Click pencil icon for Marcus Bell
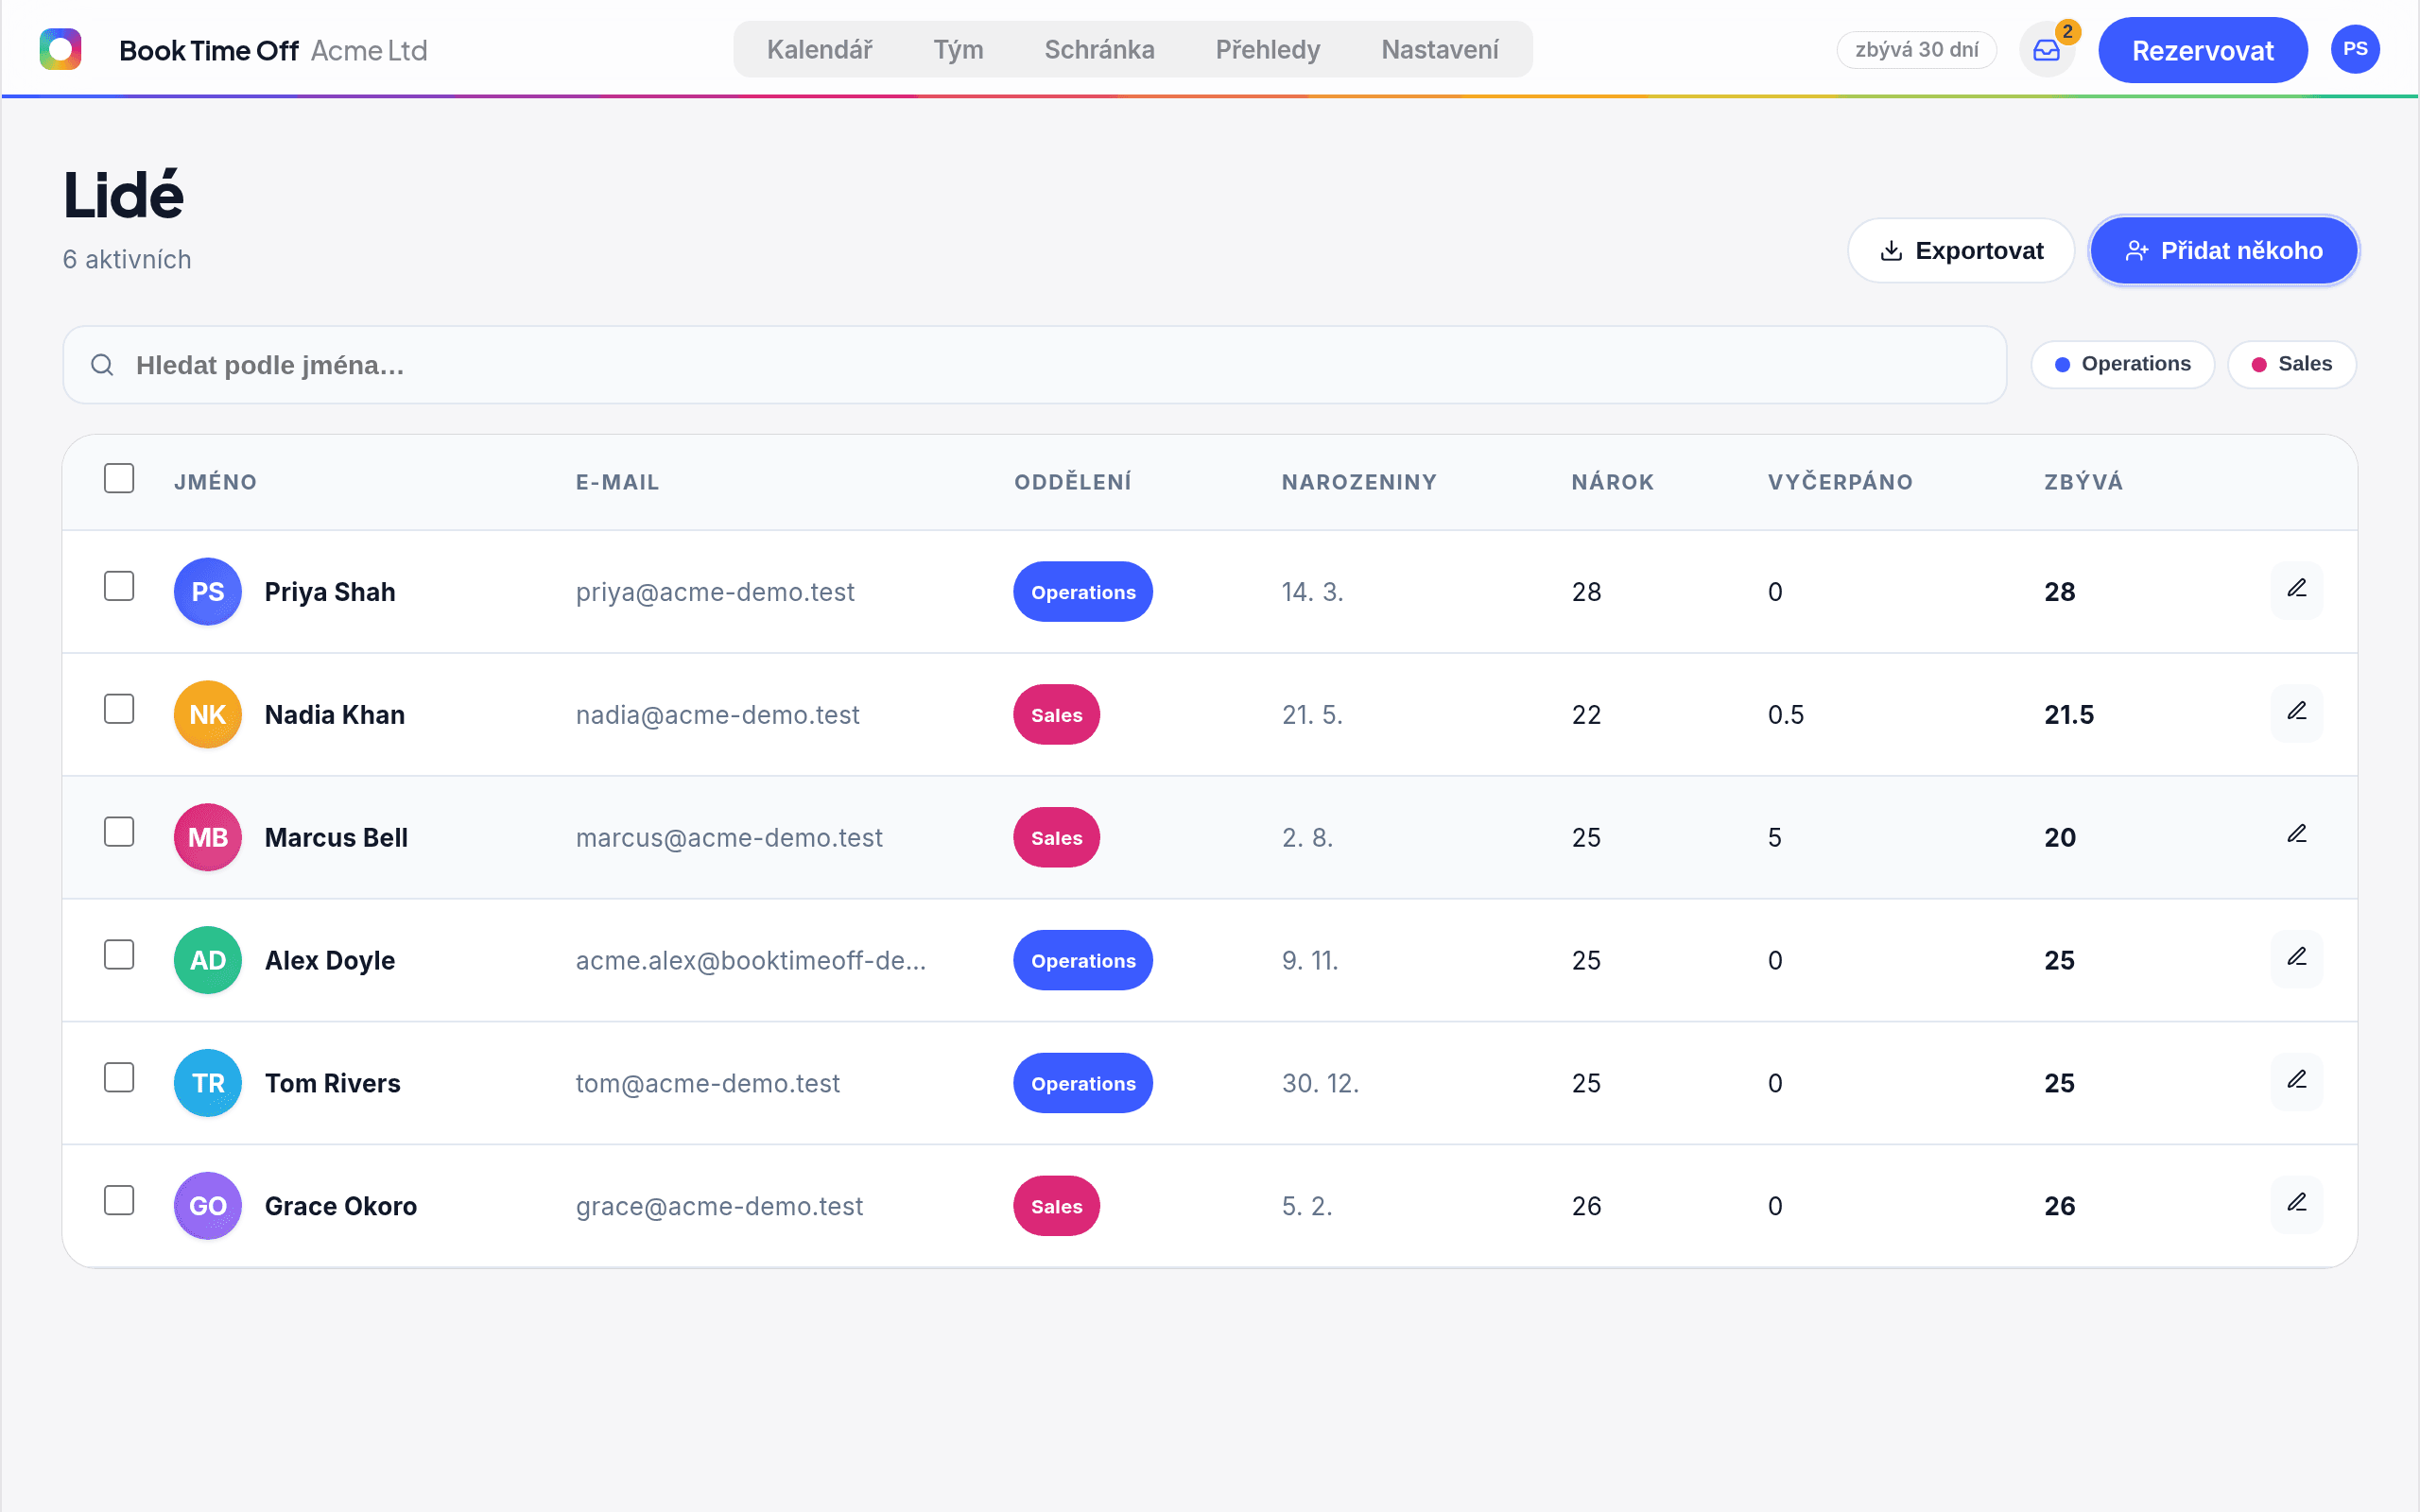2420x1512 pixels. click(x=2296, y=836)
